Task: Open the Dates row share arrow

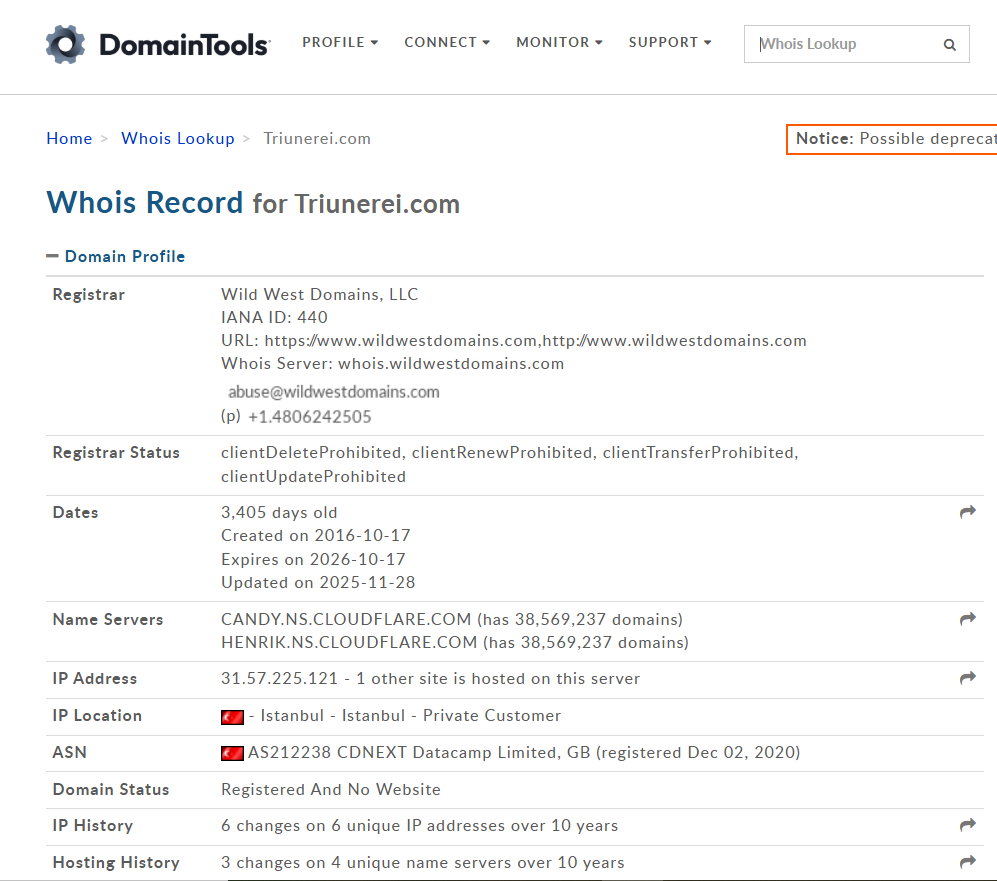Action: click(x=967, y=512)
